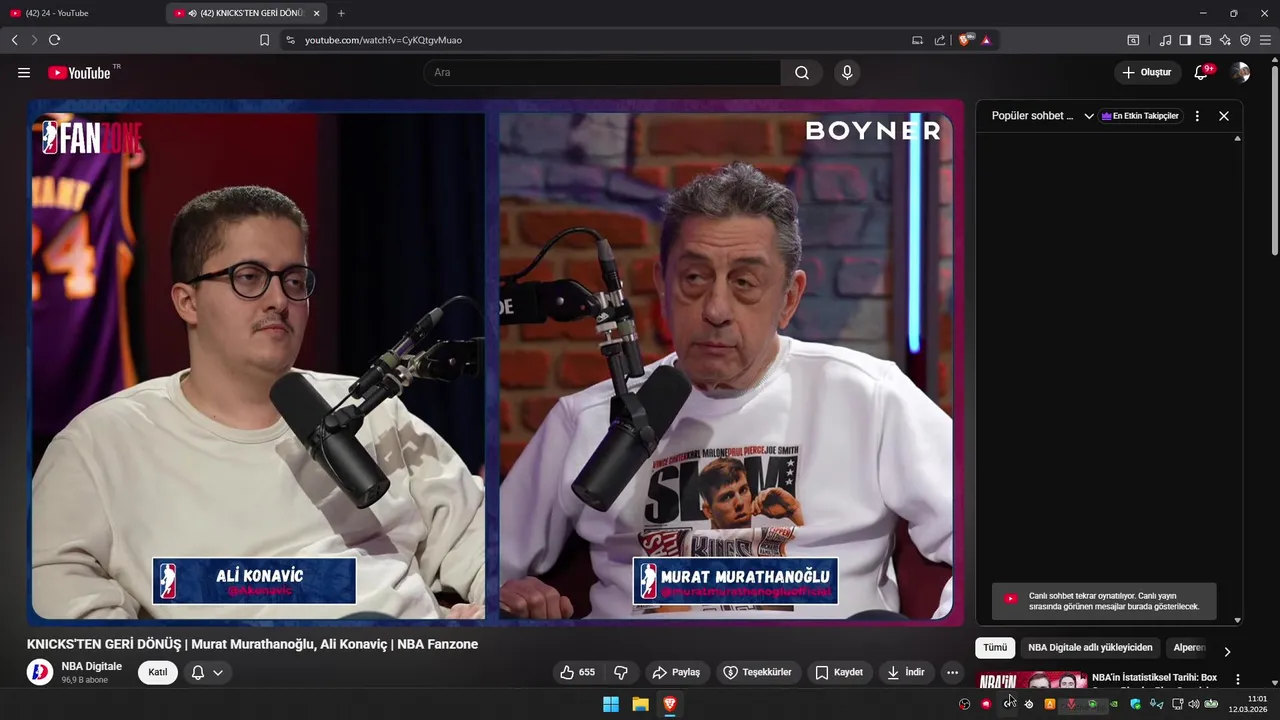Open File Explorer from taskbar
The width and height of the screenshot is (1280, 720).
[640, 704]
